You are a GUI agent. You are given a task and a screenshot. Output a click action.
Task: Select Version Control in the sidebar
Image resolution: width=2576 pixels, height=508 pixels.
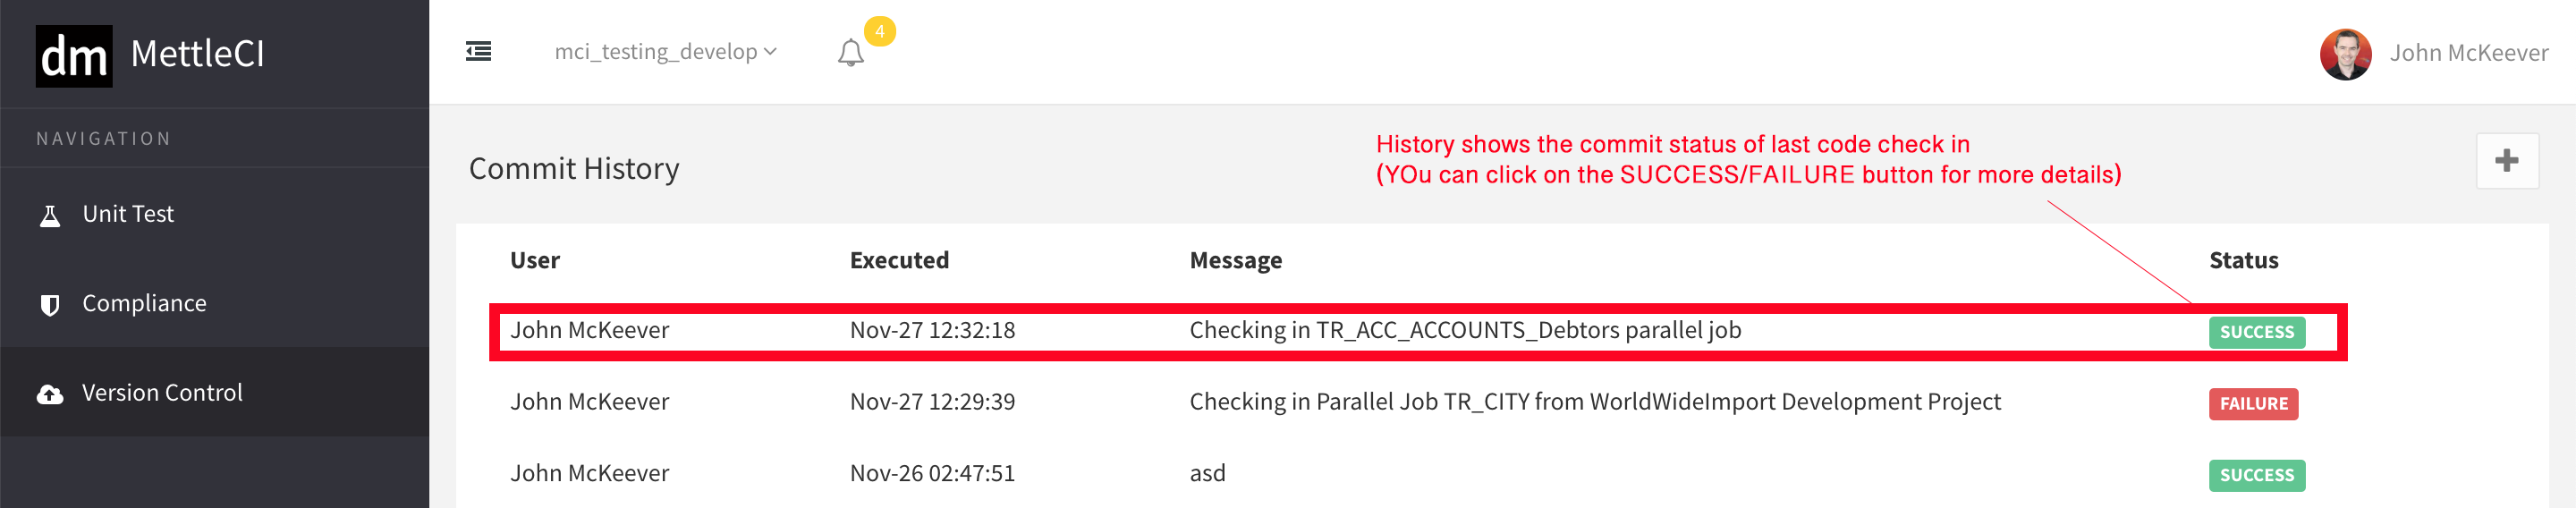tap(162, 393)
